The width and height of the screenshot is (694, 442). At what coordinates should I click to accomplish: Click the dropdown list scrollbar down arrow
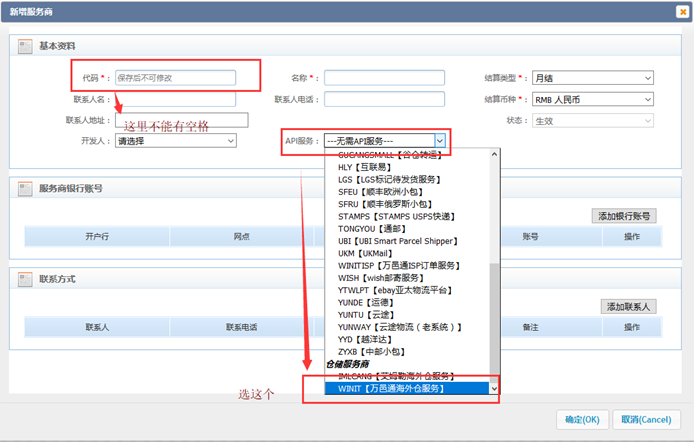[493, 388]
